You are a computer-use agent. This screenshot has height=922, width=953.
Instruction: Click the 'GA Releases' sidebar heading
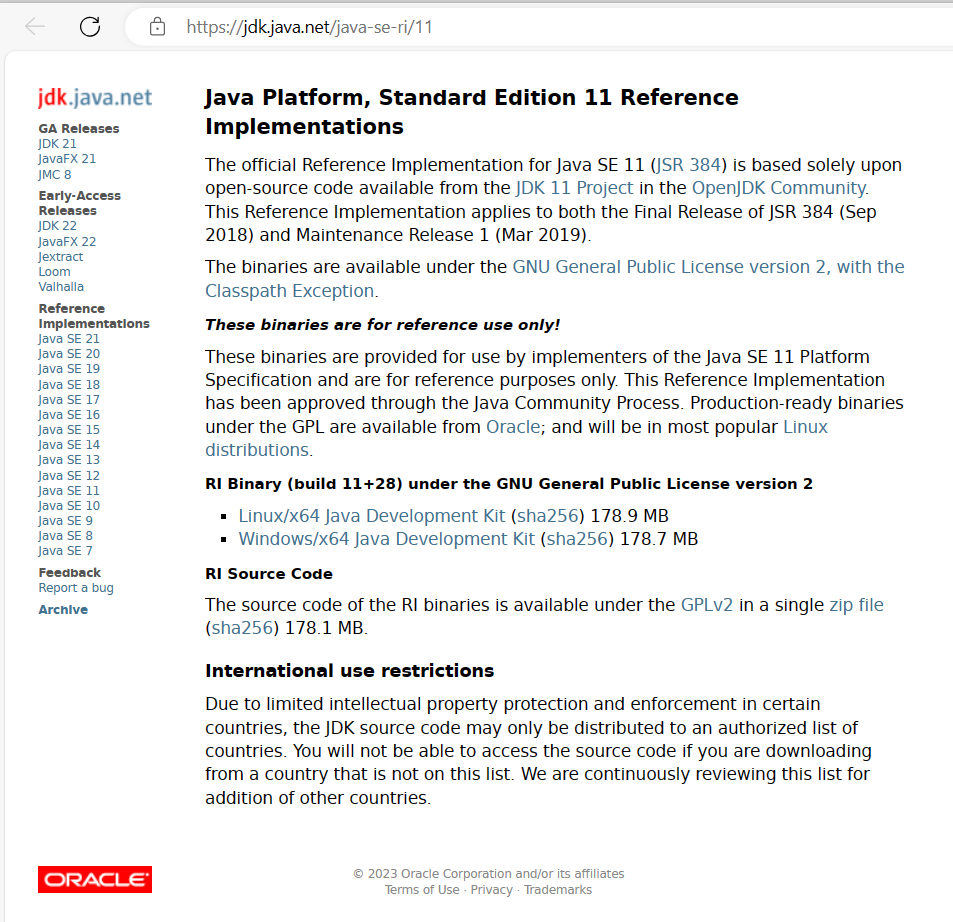(79, 129)
